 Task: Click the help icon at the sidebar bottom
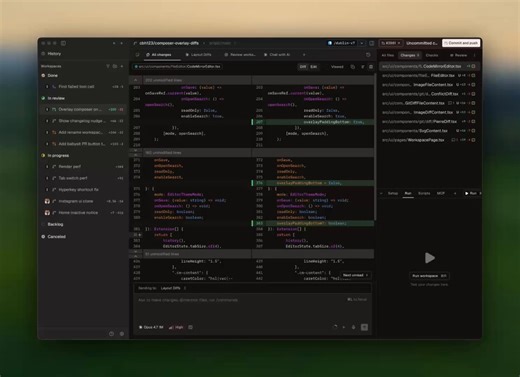click(111, 334)
